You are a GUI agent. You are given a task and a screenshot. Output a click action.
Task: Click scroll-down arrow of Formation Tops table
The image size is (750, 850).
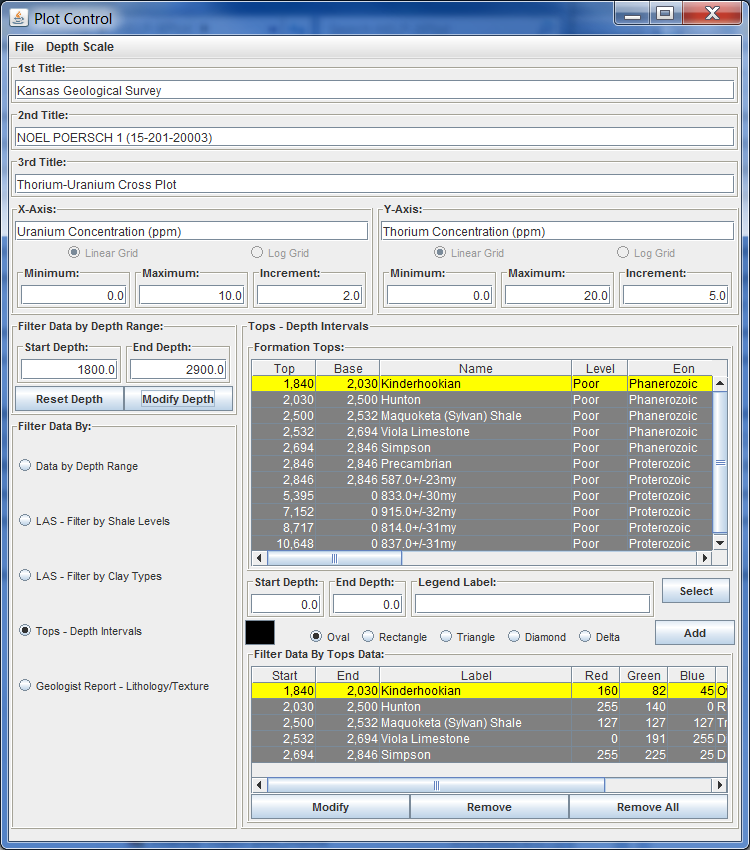(x=720, y=543)
